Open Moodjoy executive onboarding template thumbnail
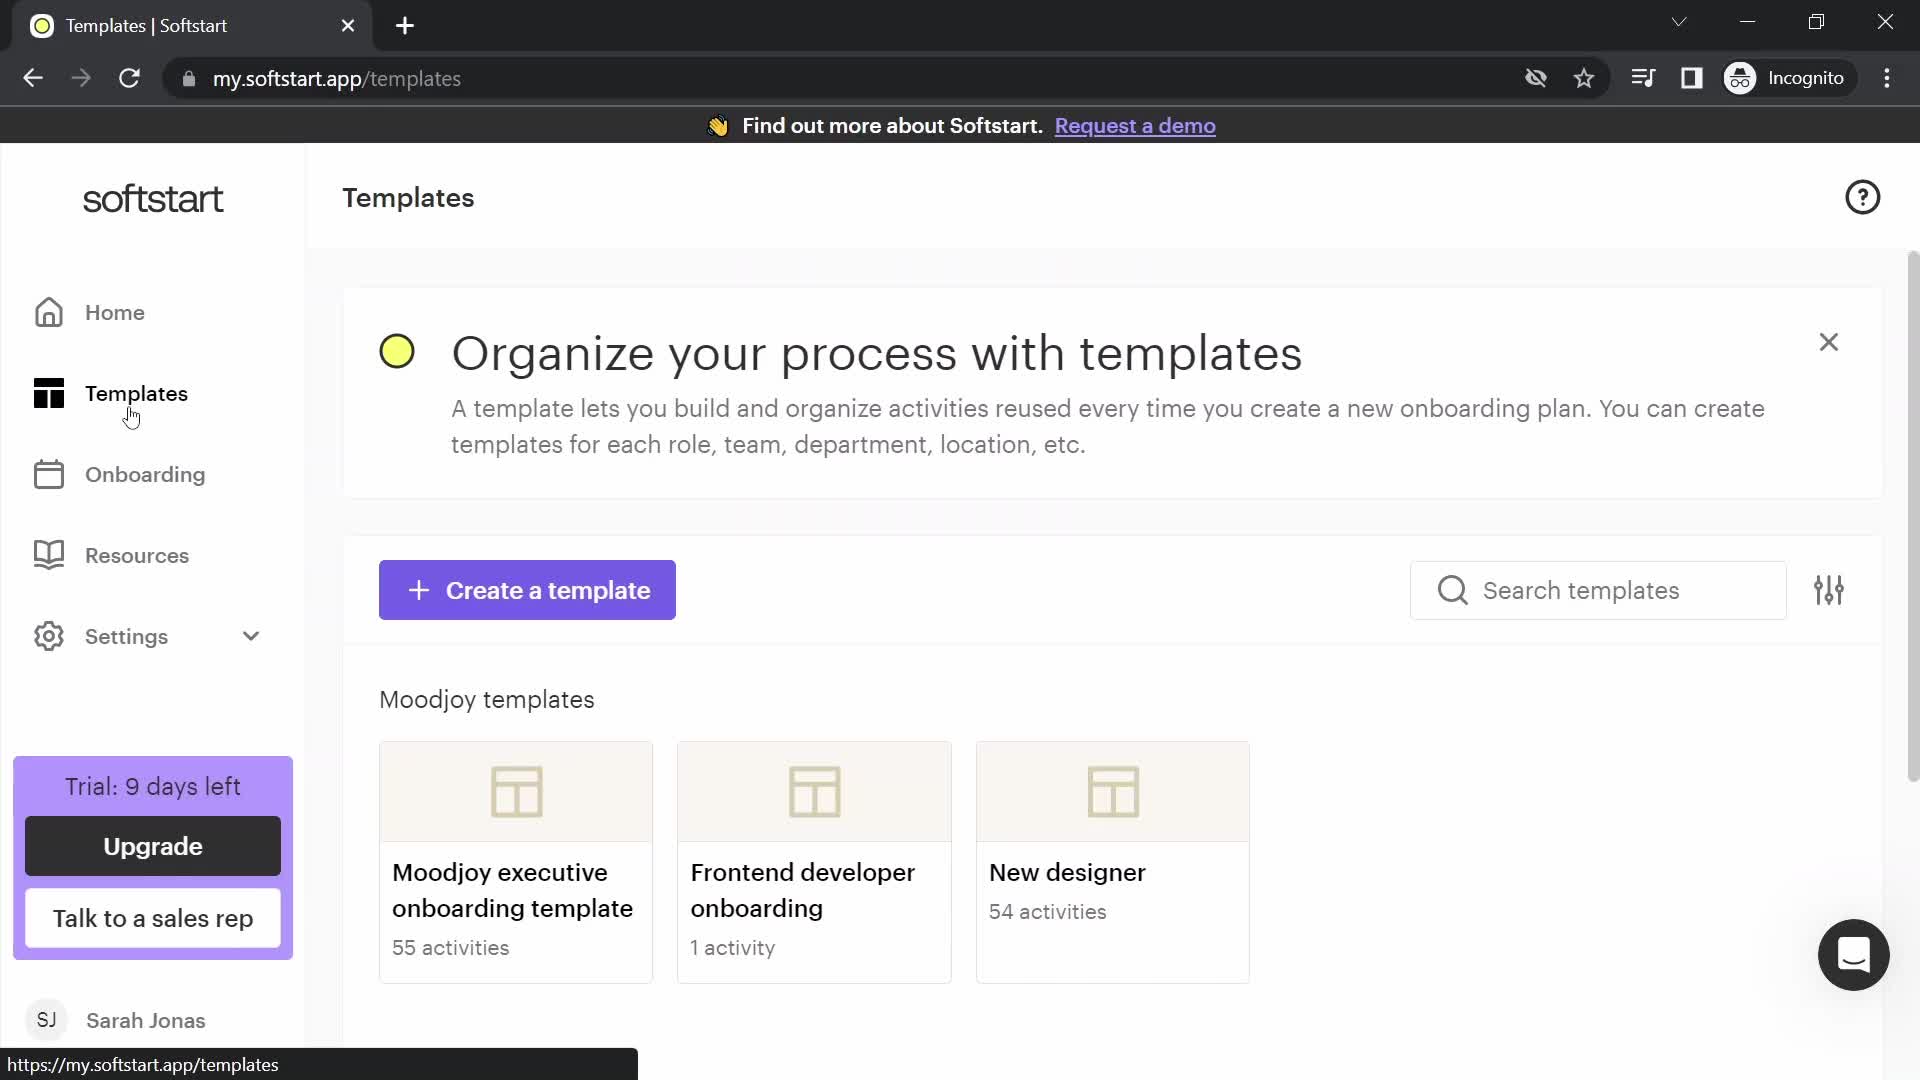This screenshot has width=1920, height=1080. pyautogui.click(x=516, y=792)
